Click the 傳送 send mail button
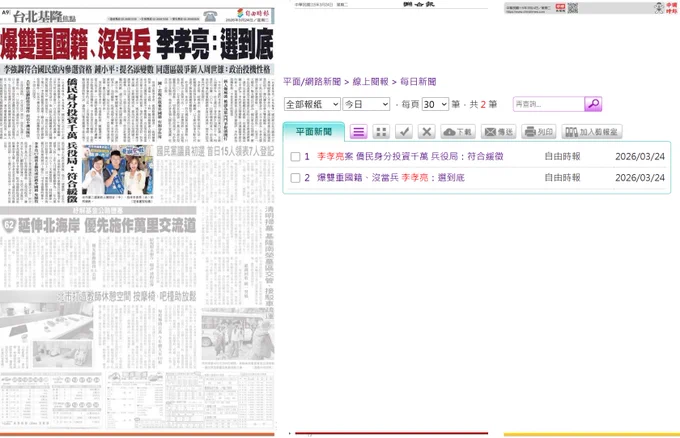 click(498, 132)
